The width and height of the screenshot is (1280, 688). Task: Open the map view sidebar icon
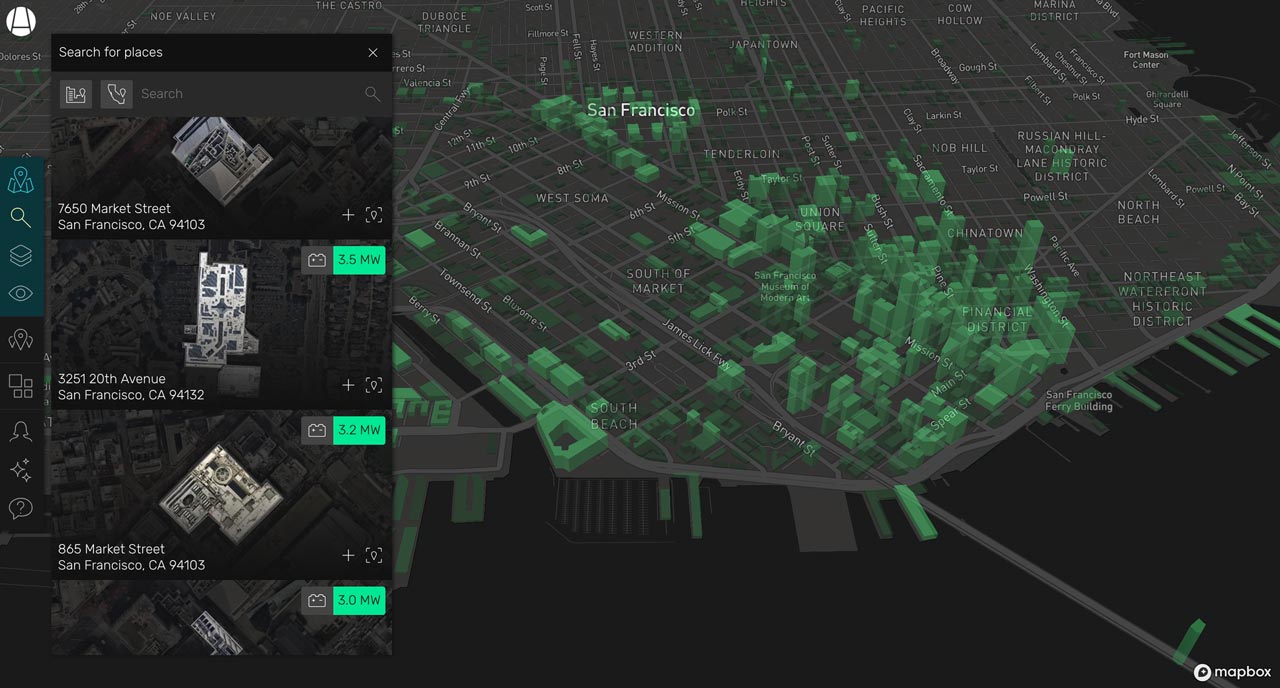(x=21, y=181)
